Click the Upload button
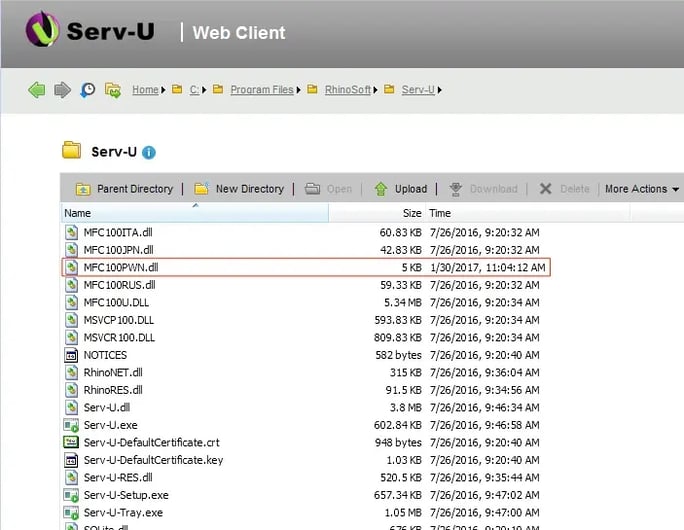684x530 pixels. click(400, 189)
